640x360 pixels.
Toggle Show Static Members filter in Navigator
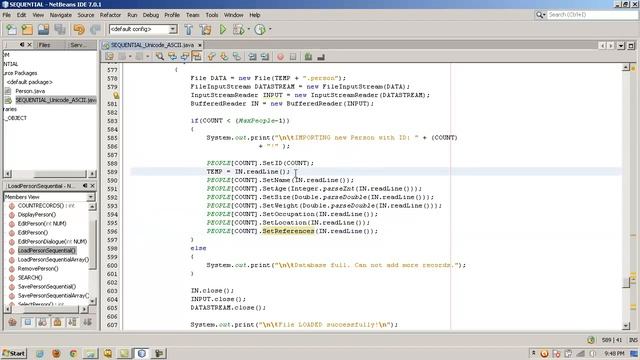point(42,322)
